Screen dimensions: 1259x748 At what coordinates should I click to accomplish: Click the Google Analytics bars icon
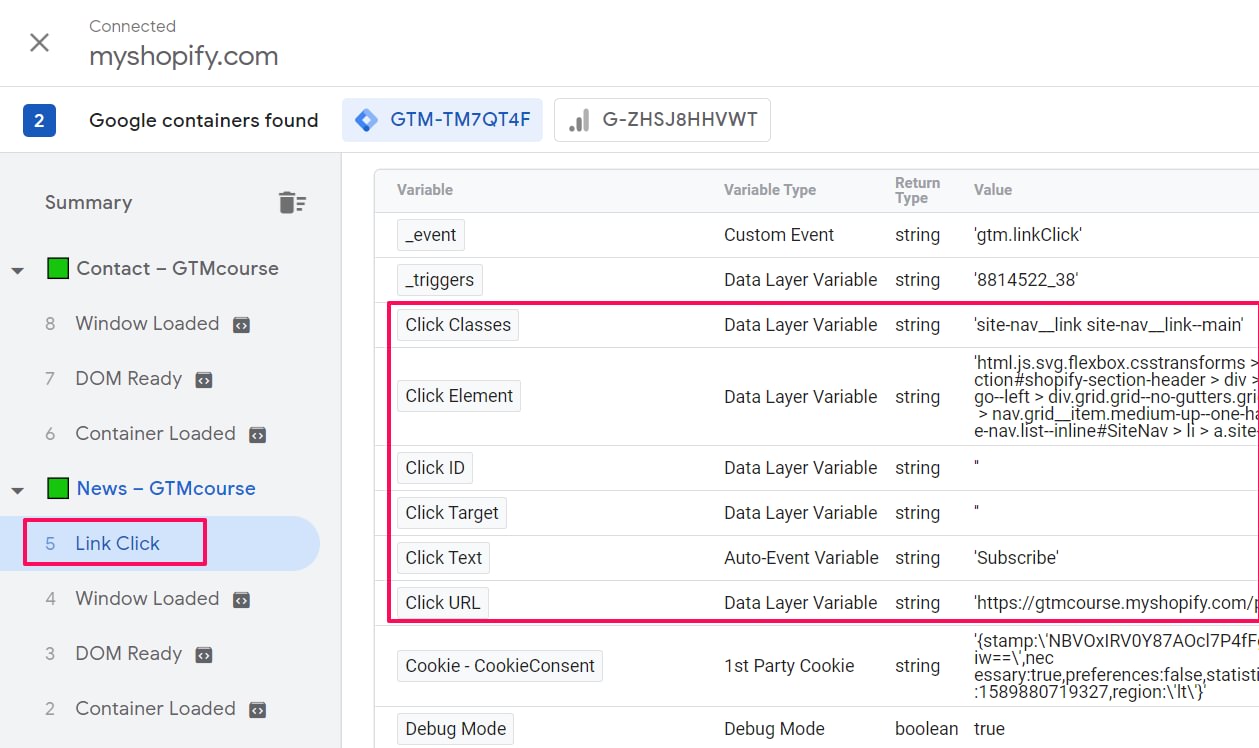578,121
